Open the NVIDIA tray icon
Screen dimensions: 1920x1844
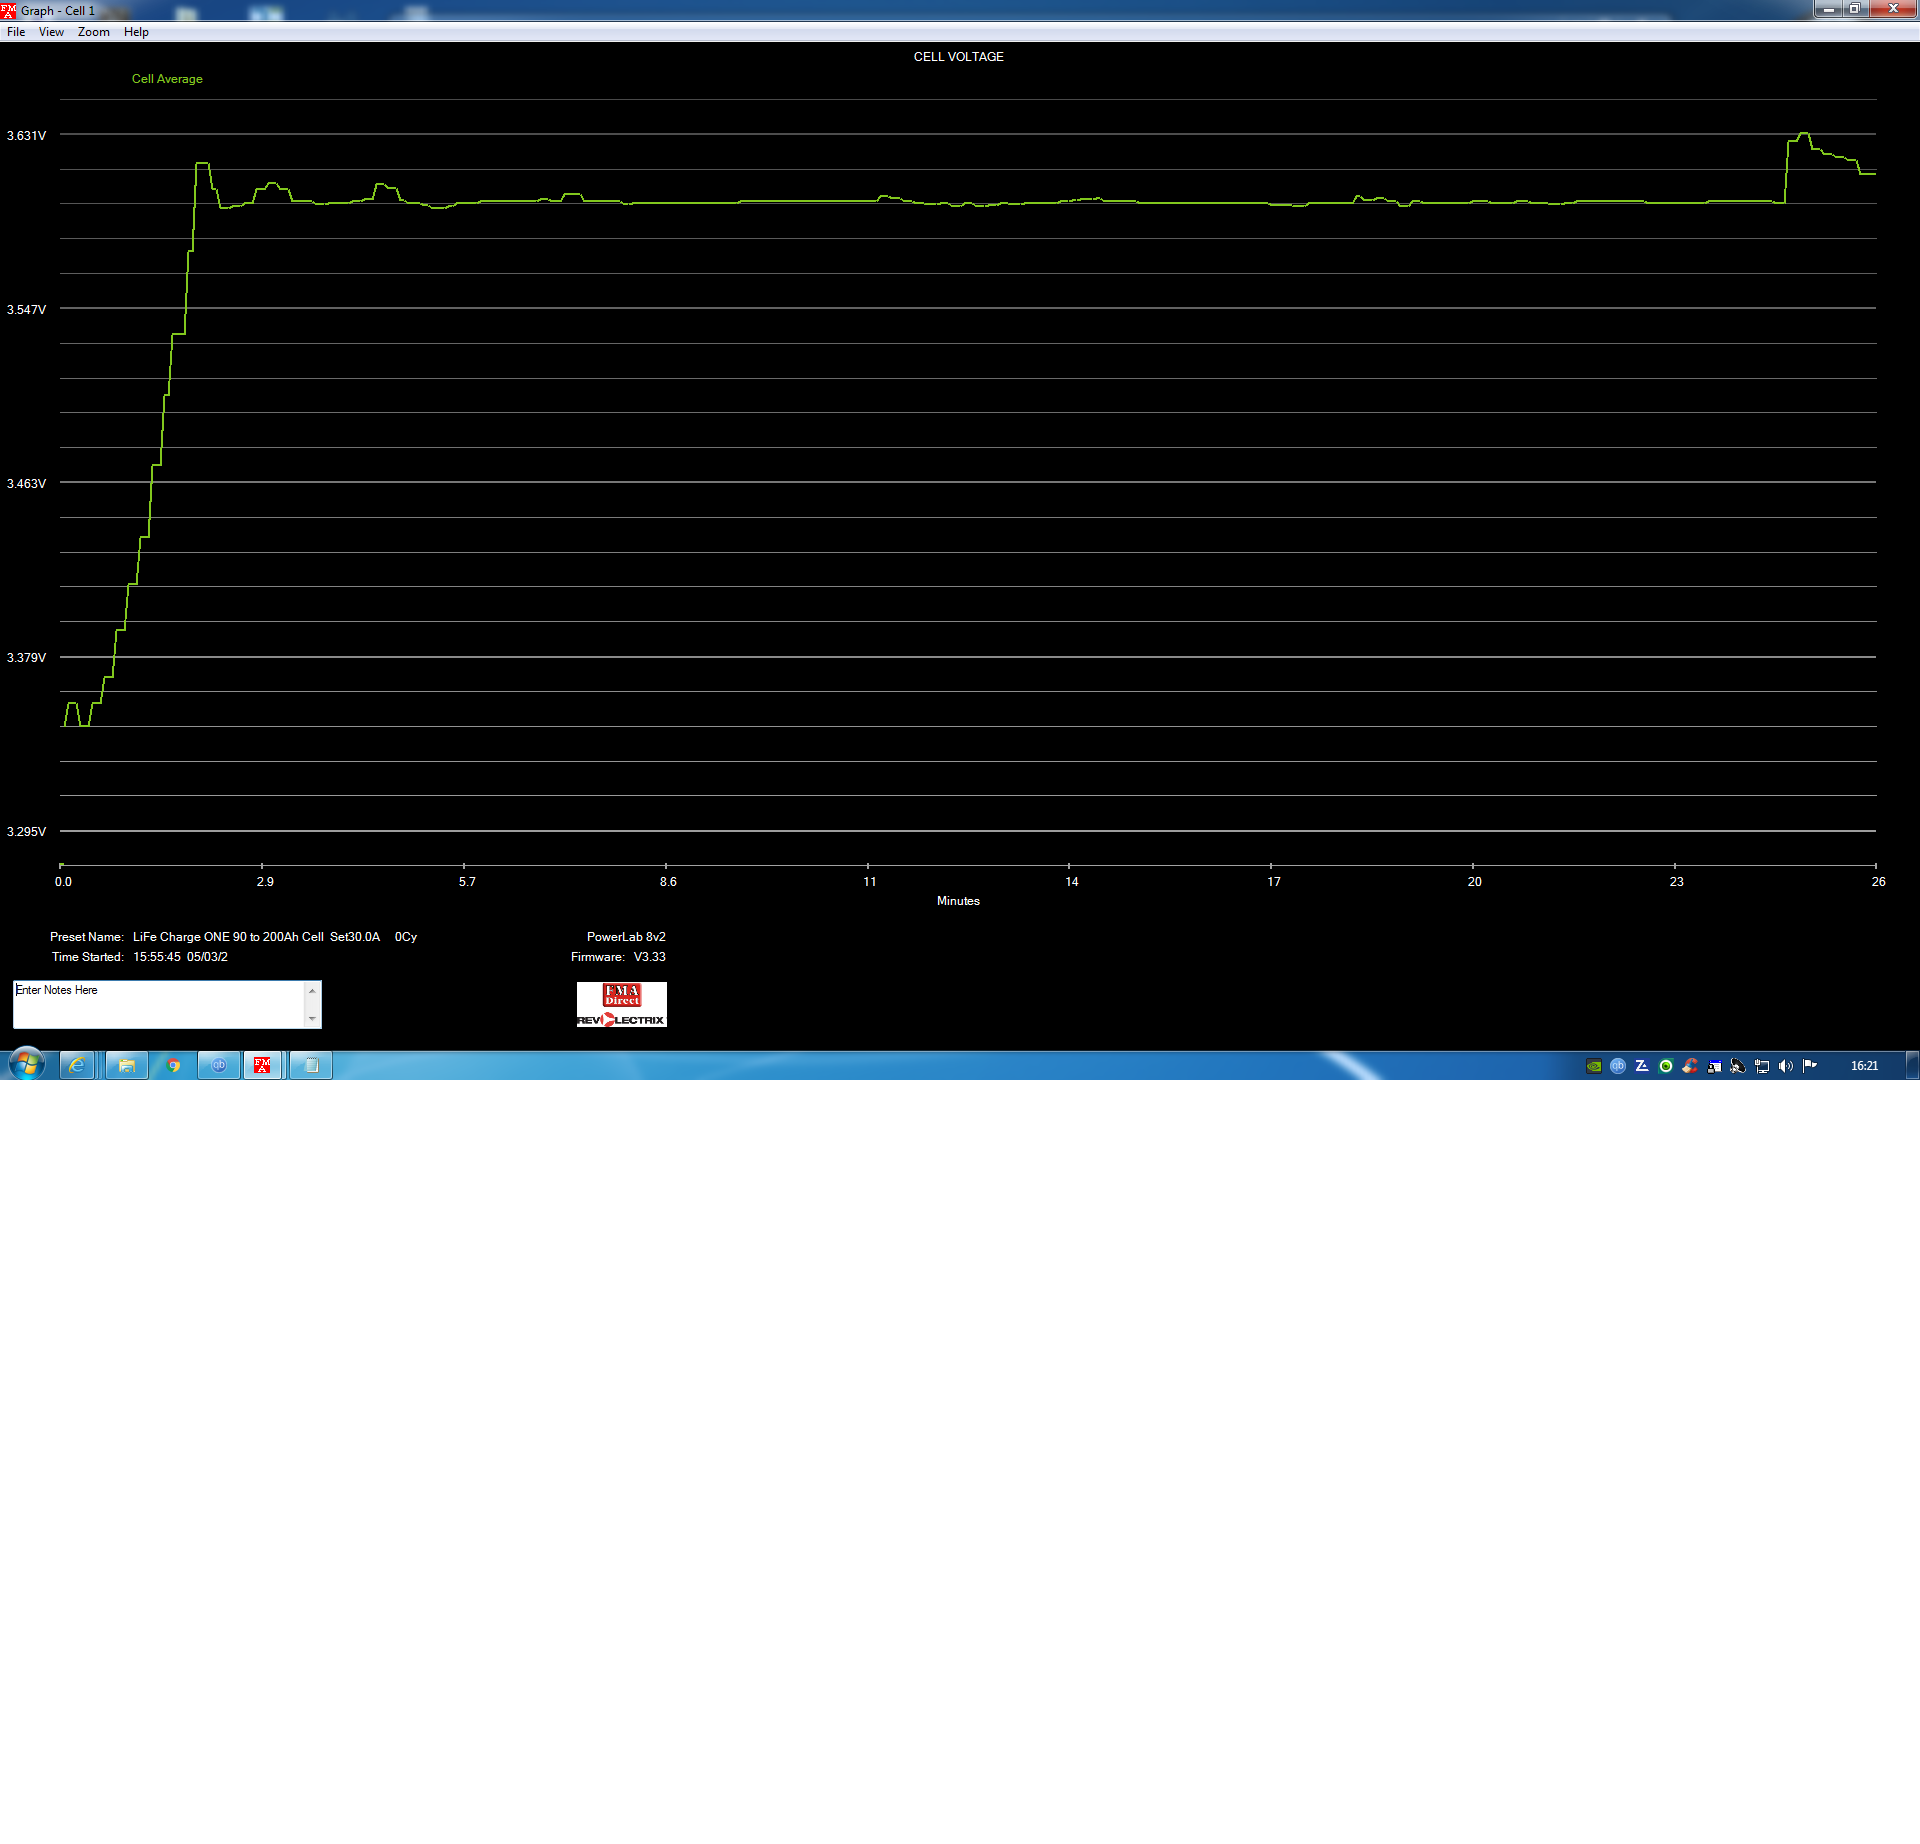click(x=1594, y=1066)
